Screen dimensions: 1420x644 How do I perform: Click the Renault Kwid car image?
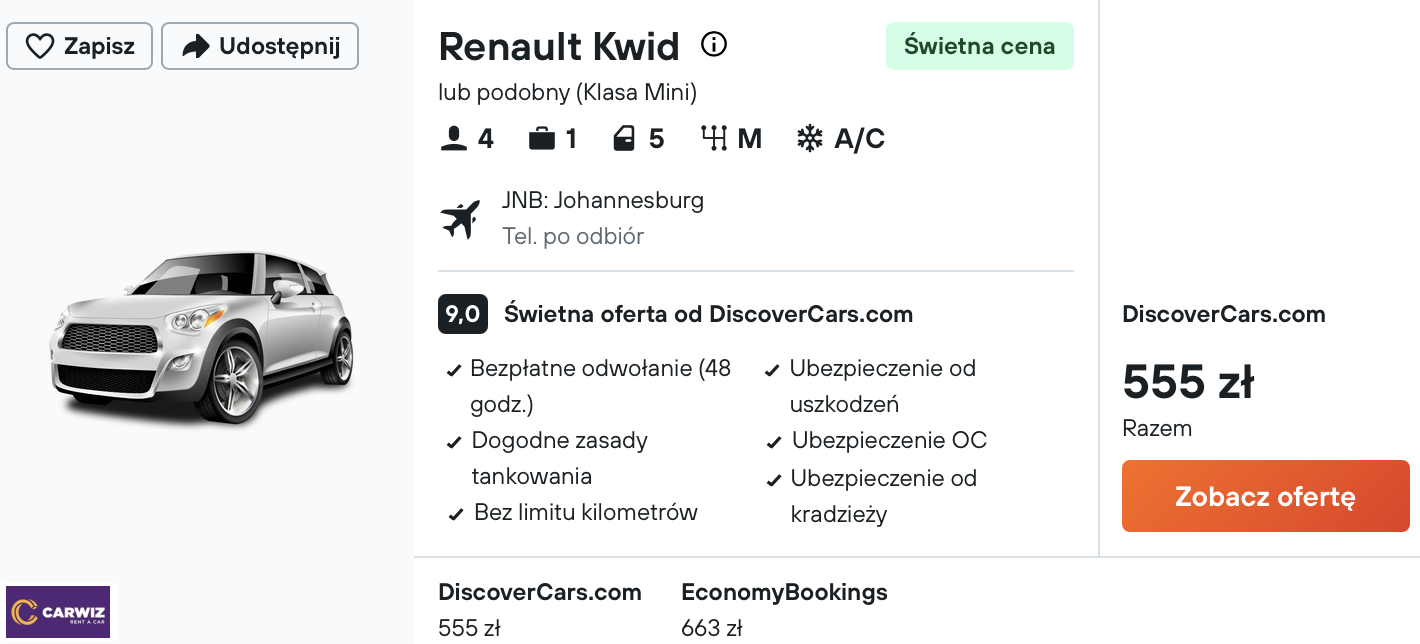click(x=202, y=335)
